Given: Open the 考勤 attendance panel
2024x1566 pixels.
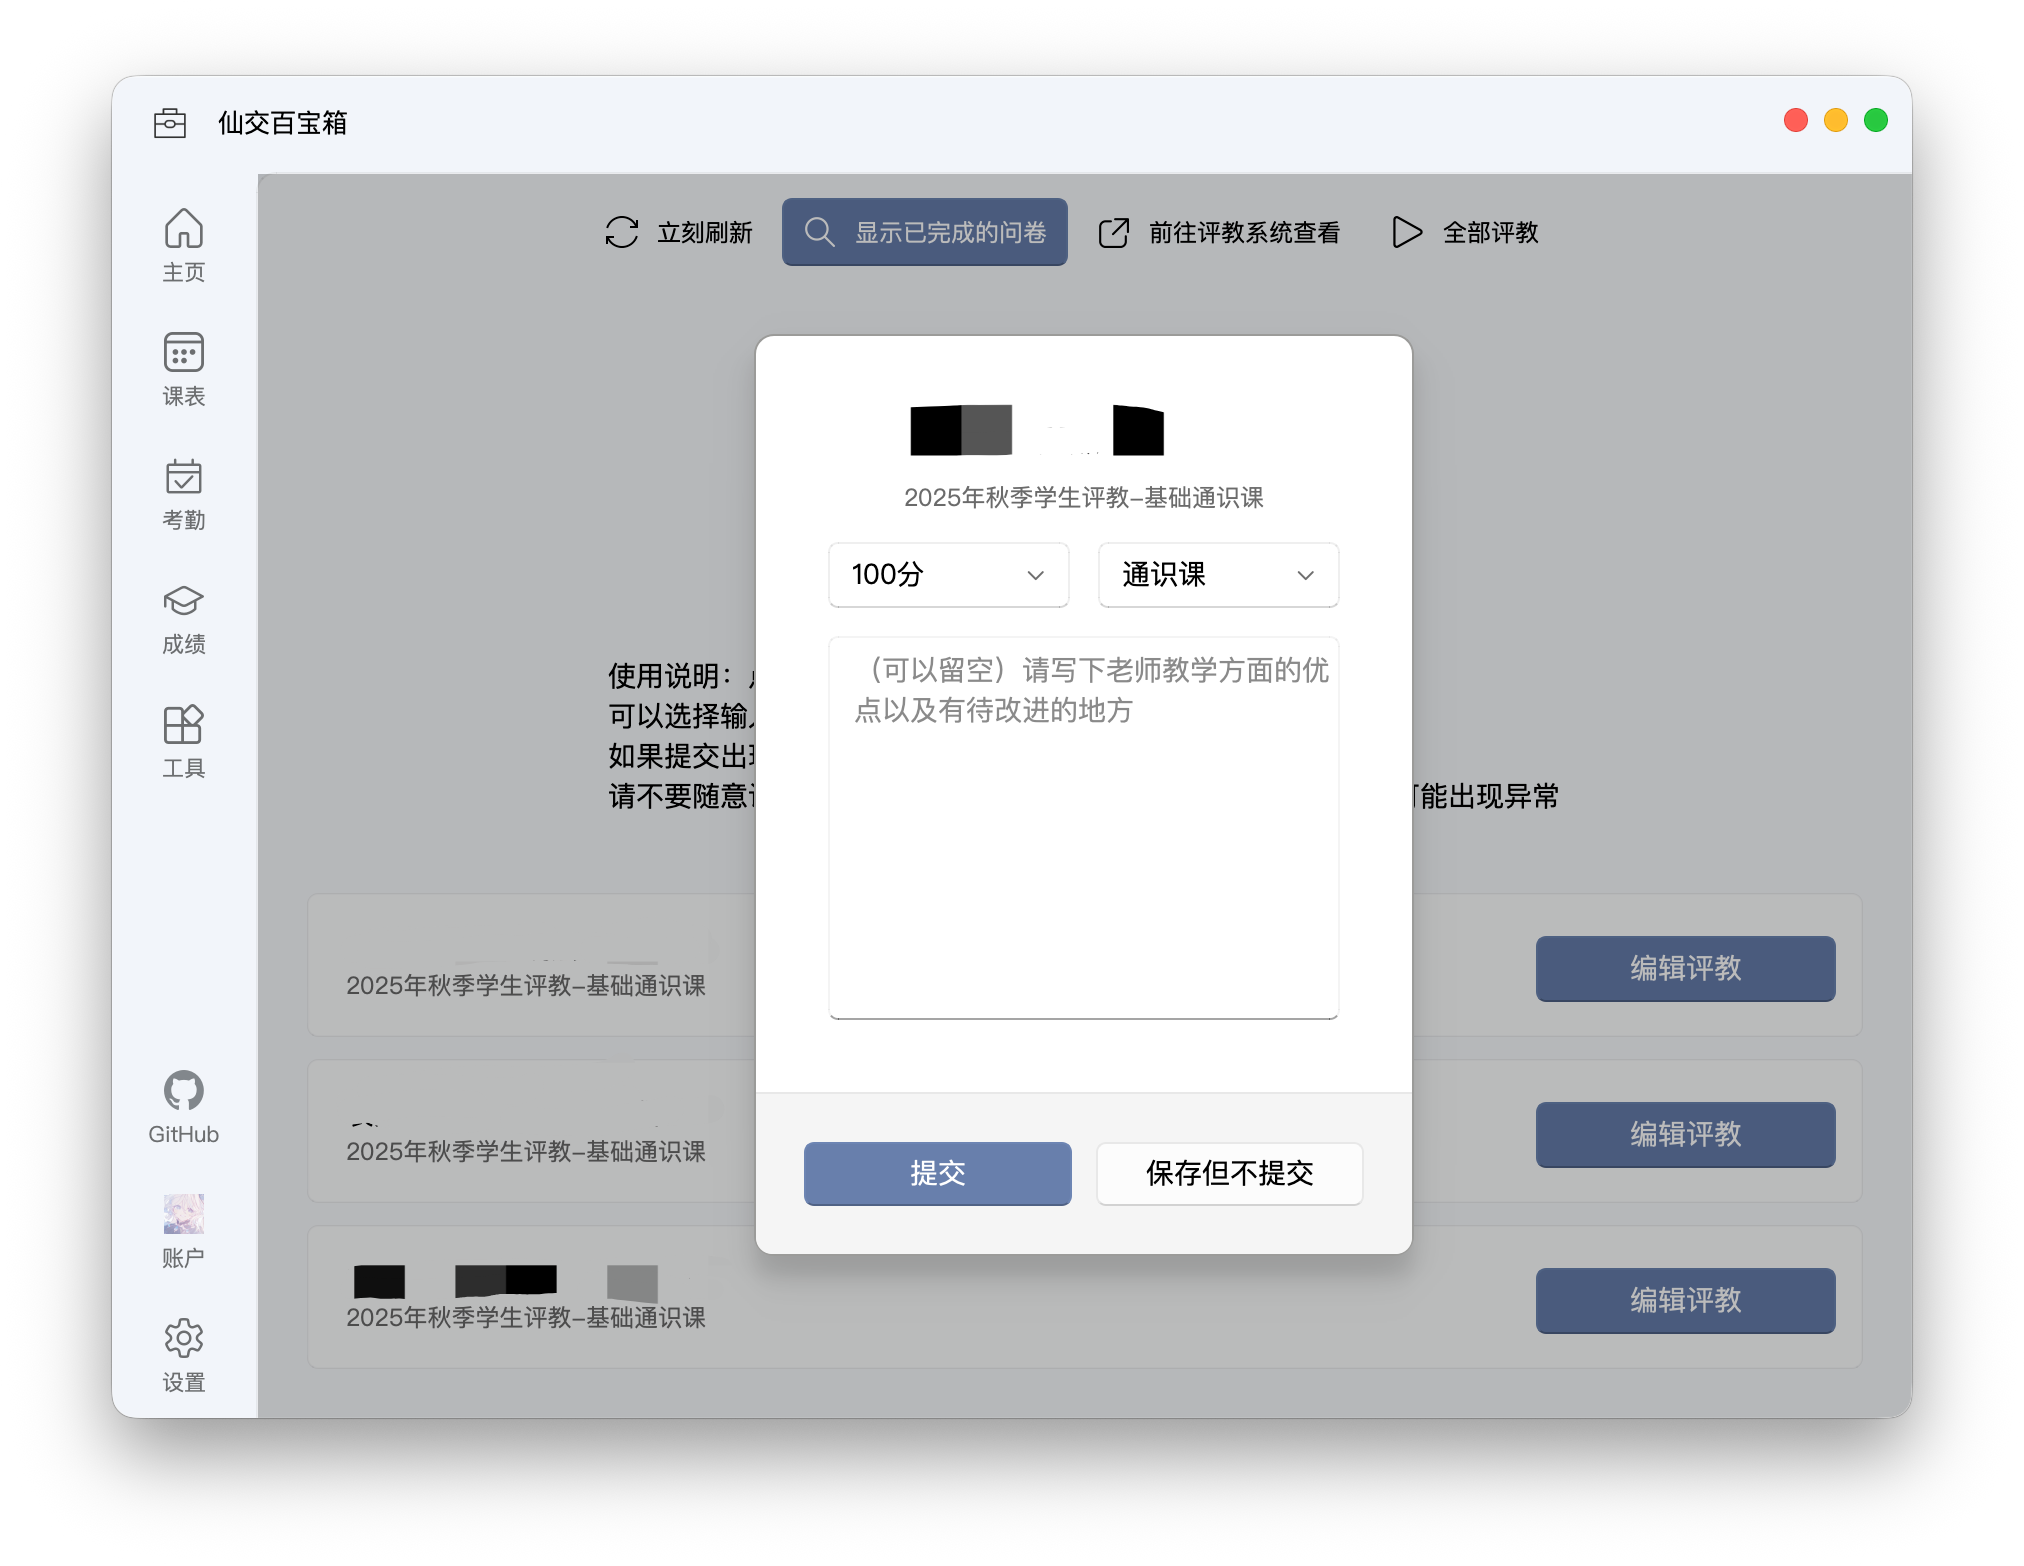Looking at the screenshot, I should pos(184,490).
